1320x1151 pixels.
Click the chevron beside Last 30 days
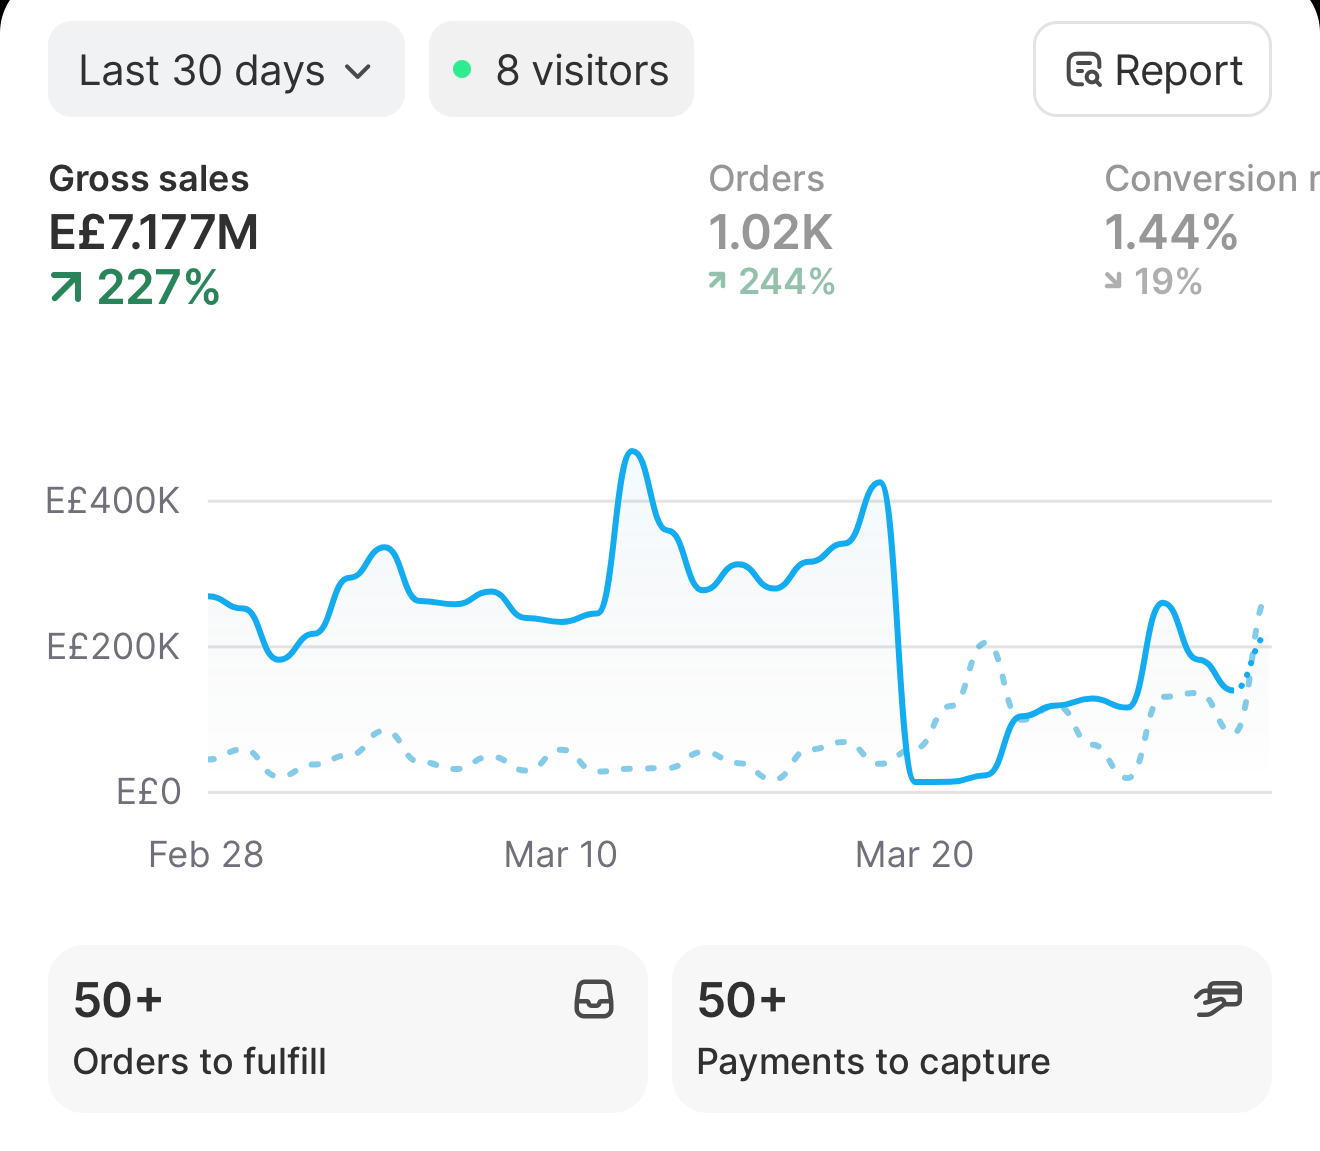click(x=357, y=72)
